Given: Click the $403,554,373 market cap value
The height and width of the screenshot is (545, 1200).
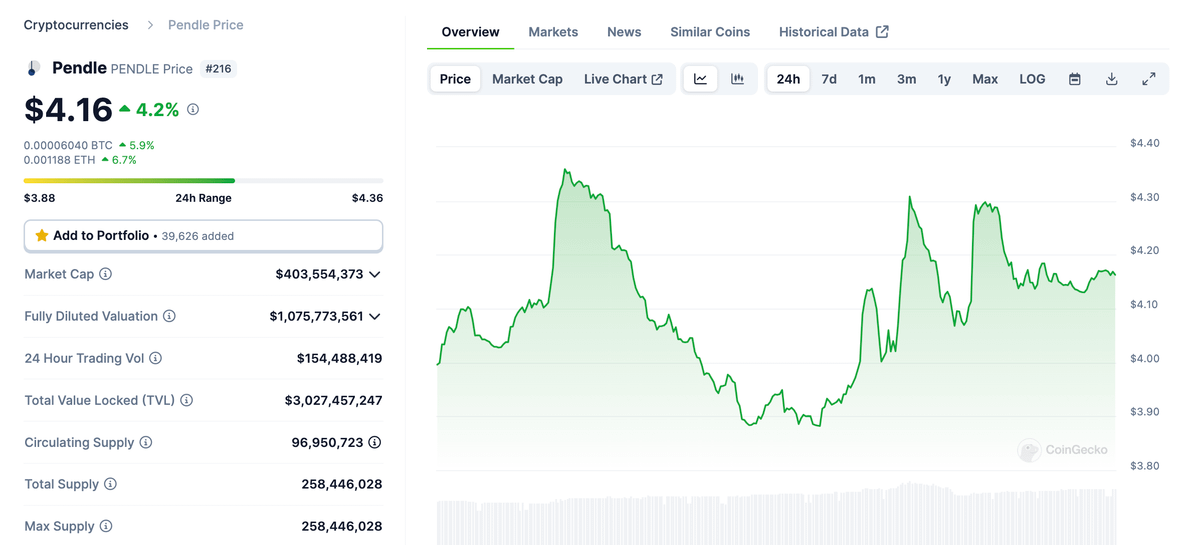Looking at the screenshot, I should (319, 274).
